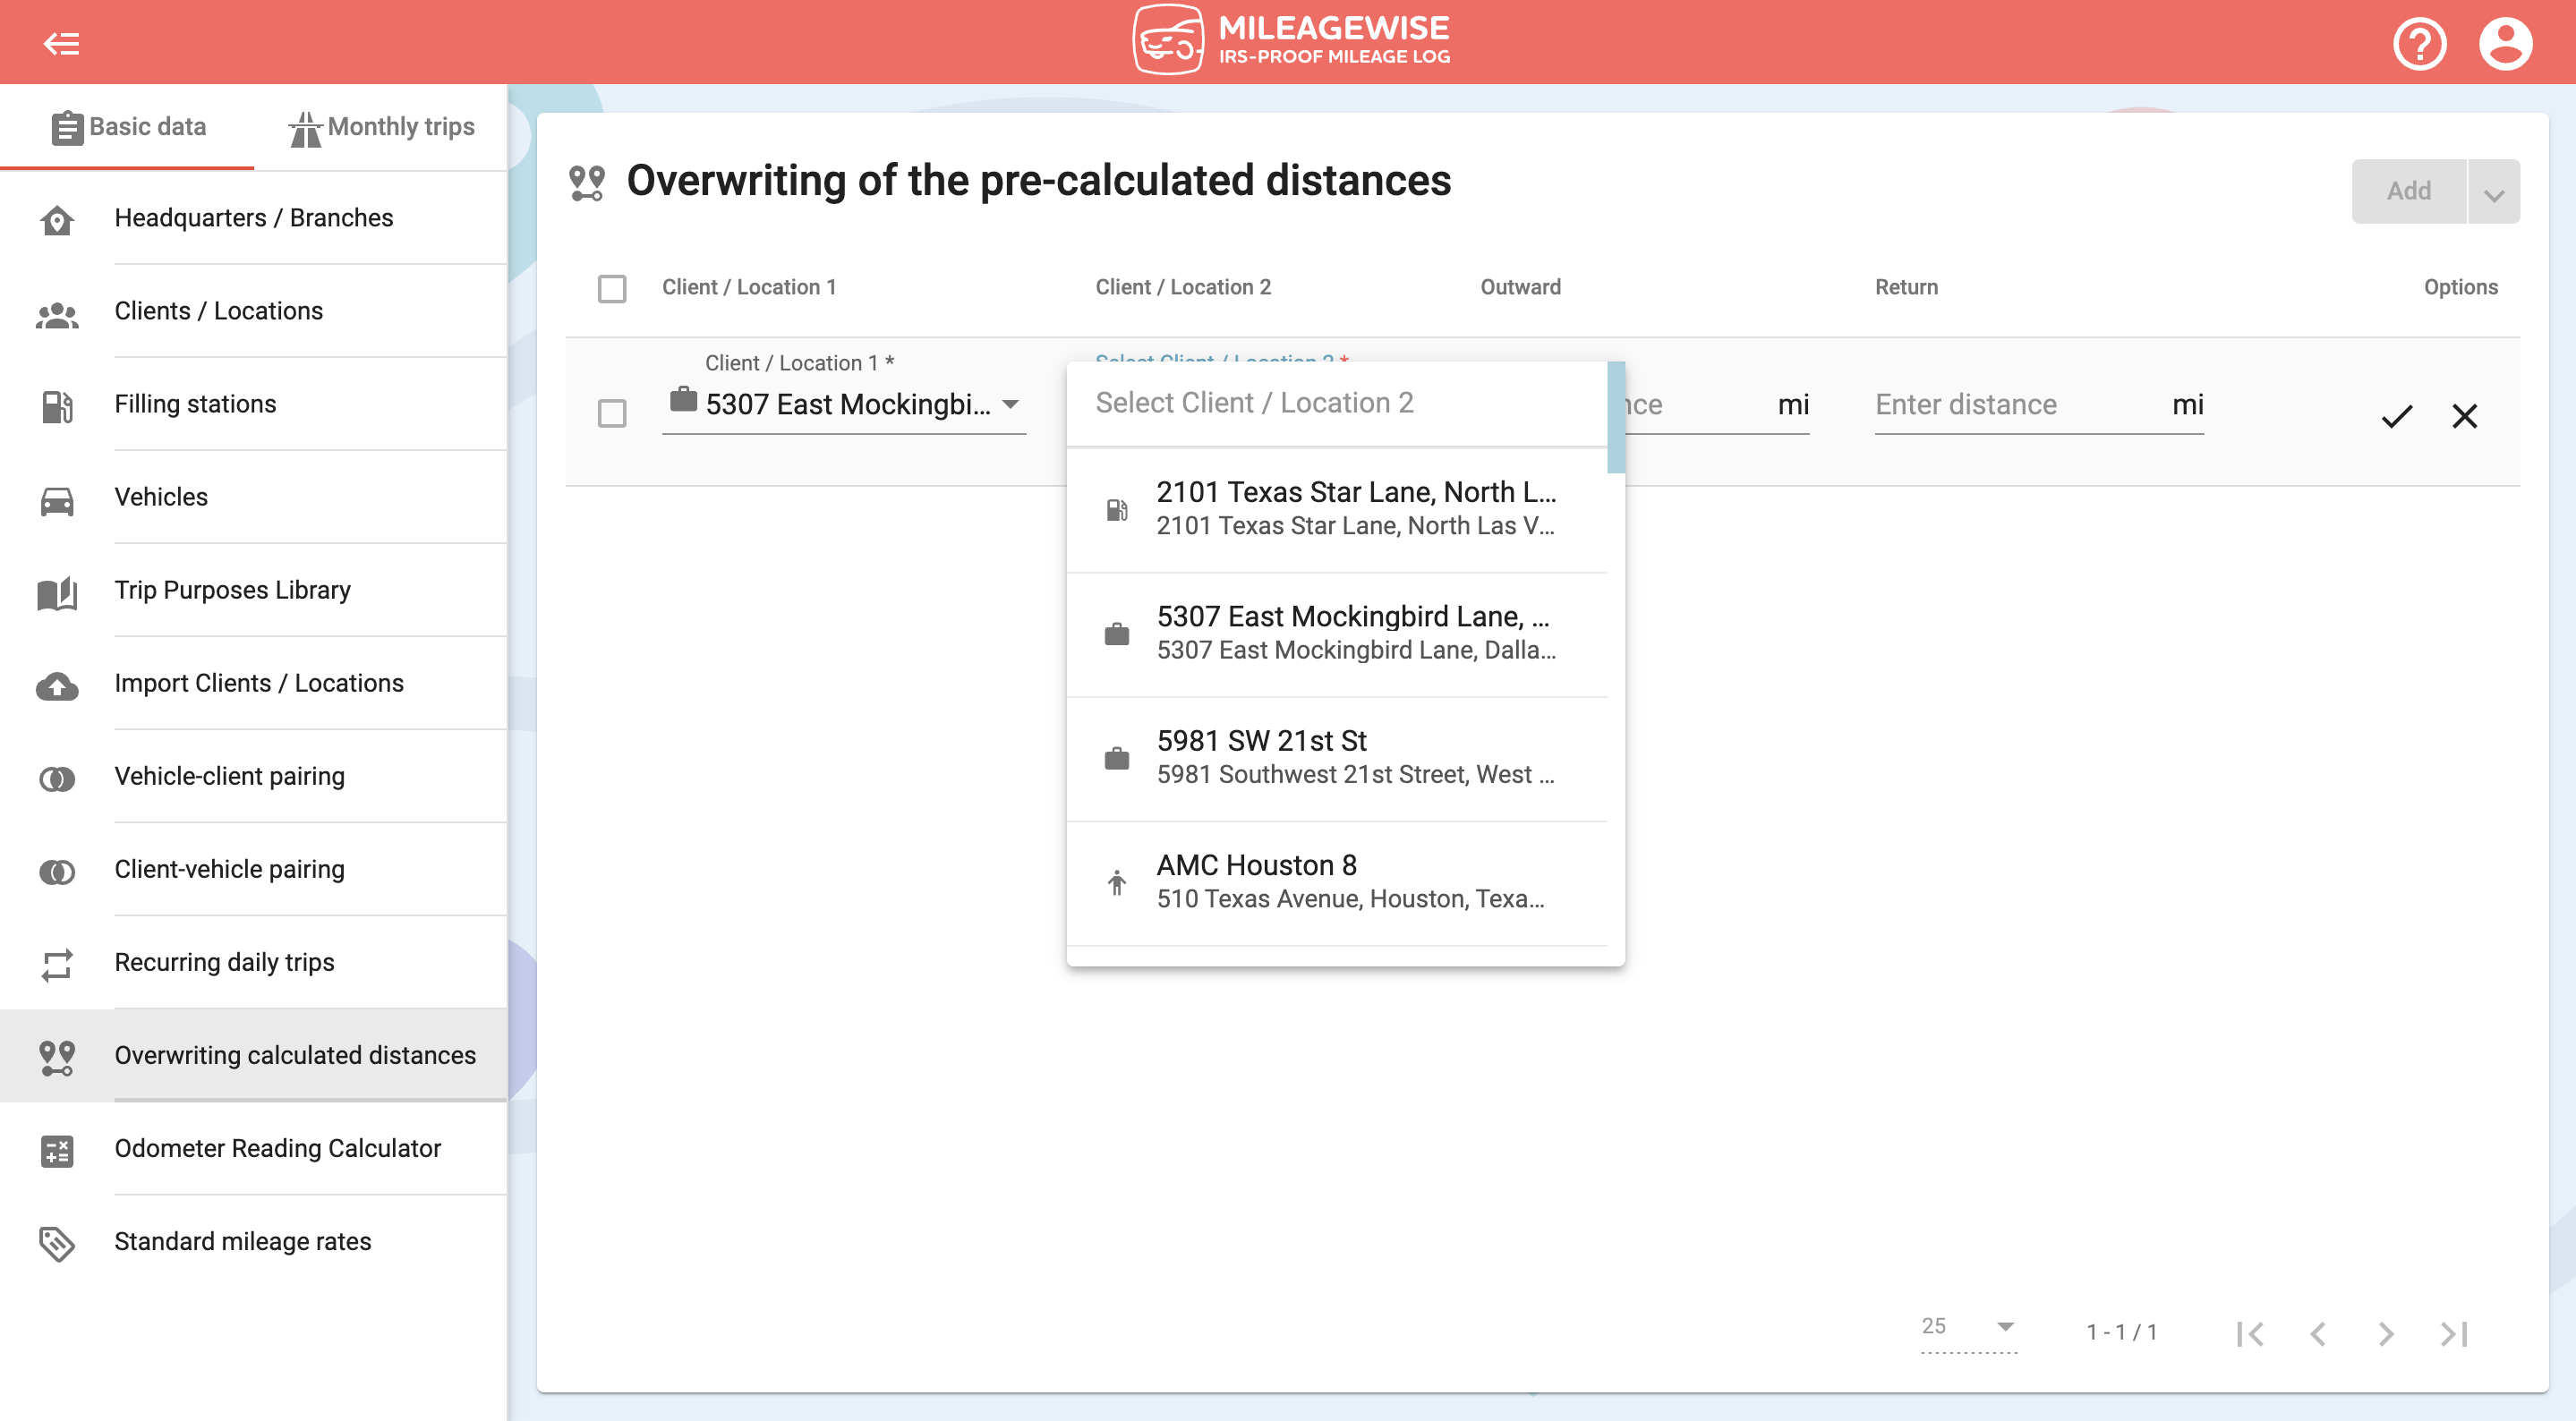
Task: Click the Vehicle-client pairing circles icon
Action: pos(57,778)
